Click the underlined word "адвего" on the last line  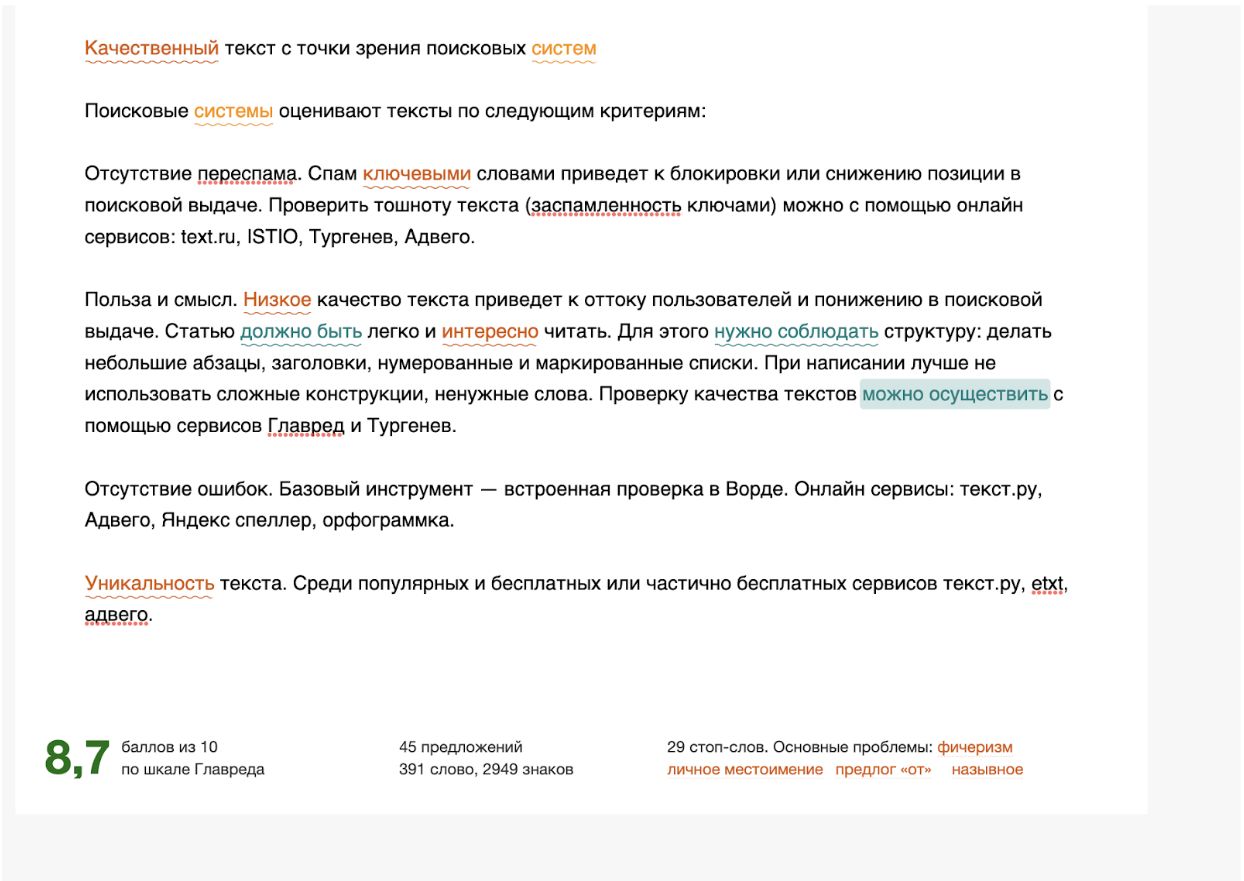(117, 614)
